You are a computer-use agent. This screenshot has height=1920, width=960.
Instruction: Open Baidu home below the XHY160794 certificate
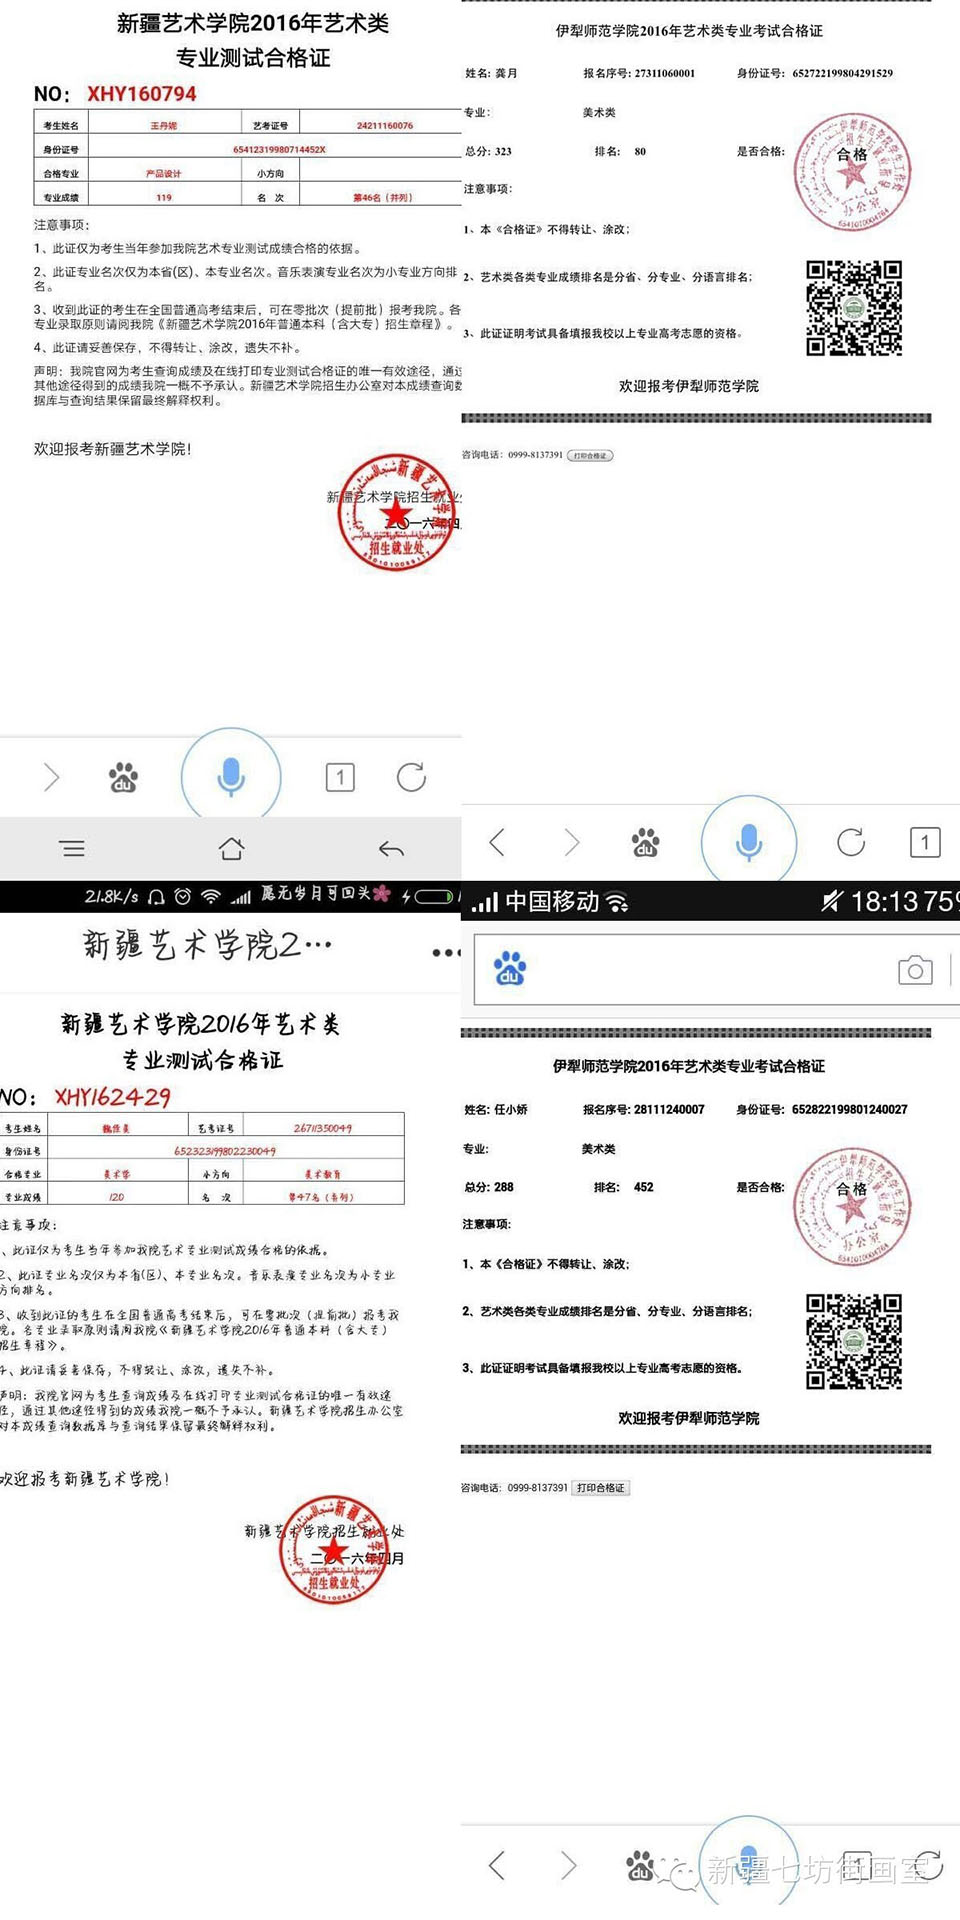(x=123, y=777)
